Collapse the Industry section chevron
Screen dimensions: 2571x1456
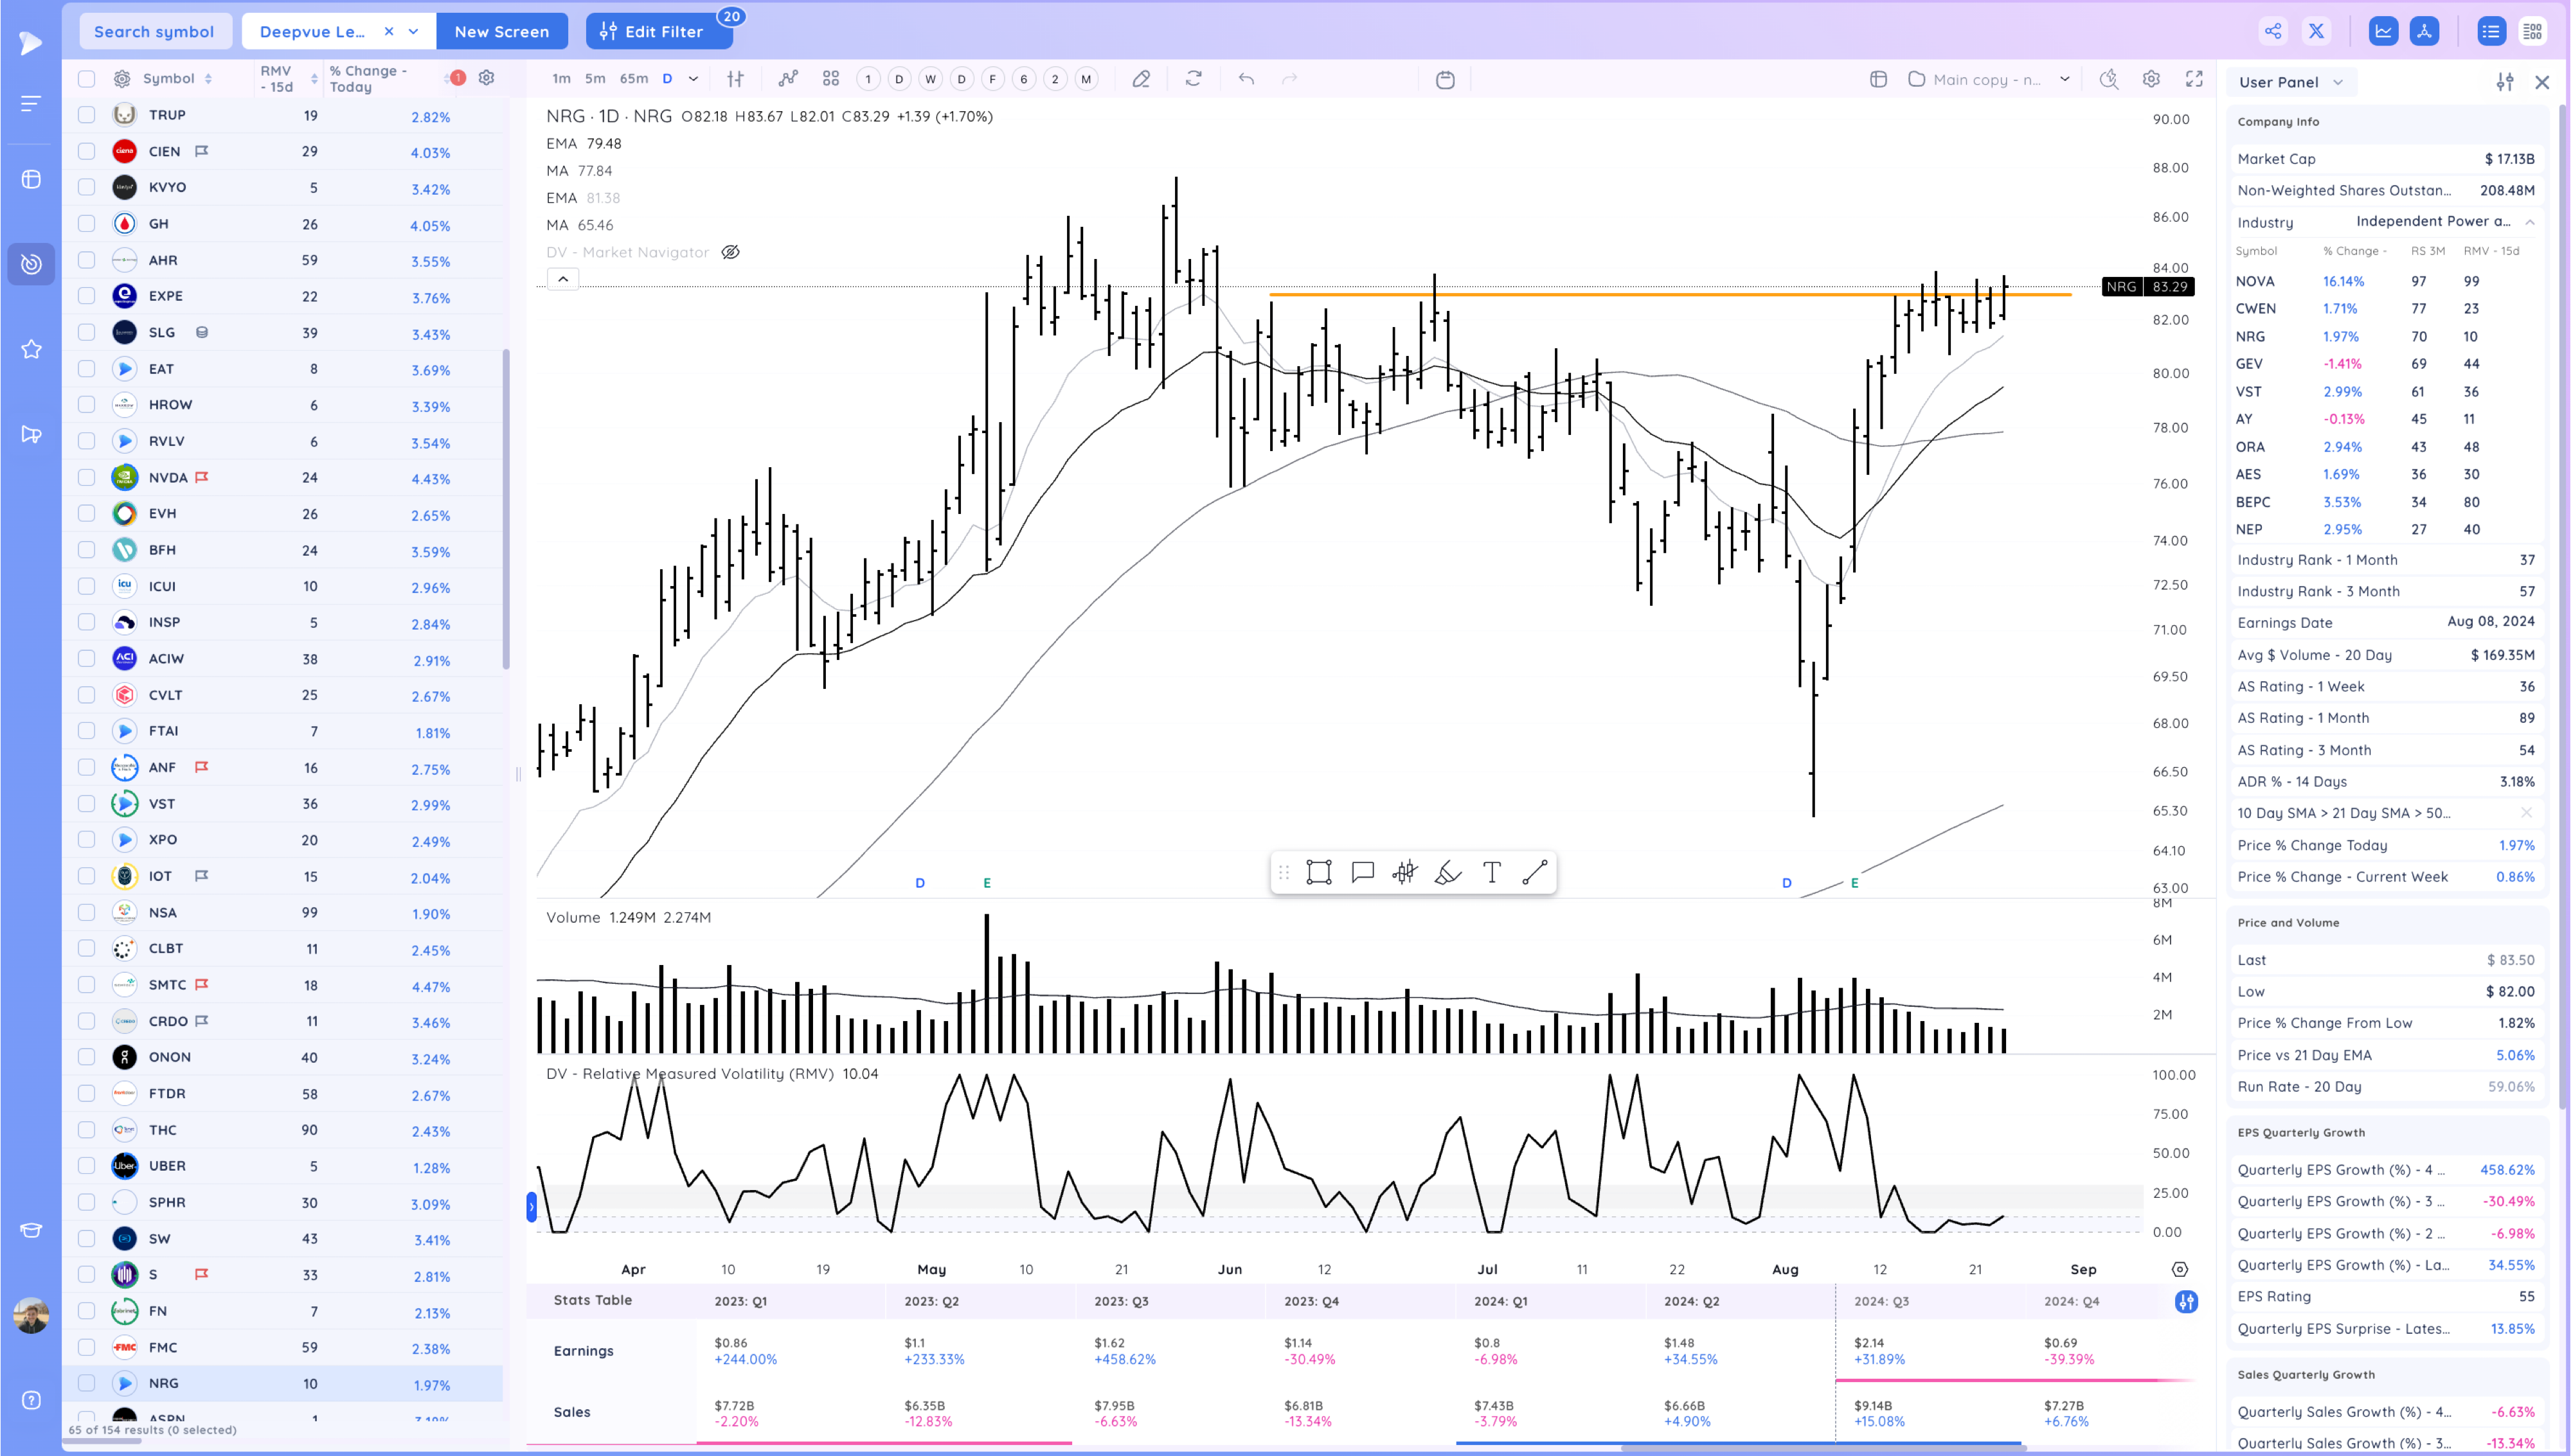[x=2529, y=222]
